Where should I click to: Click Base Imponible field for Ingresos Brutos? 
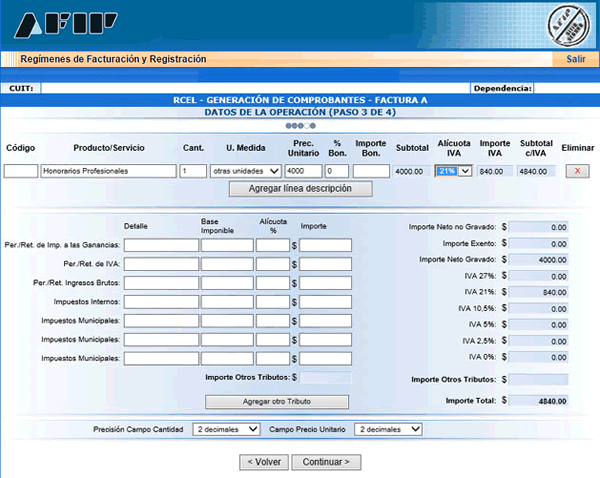click(x=227, y=283)
